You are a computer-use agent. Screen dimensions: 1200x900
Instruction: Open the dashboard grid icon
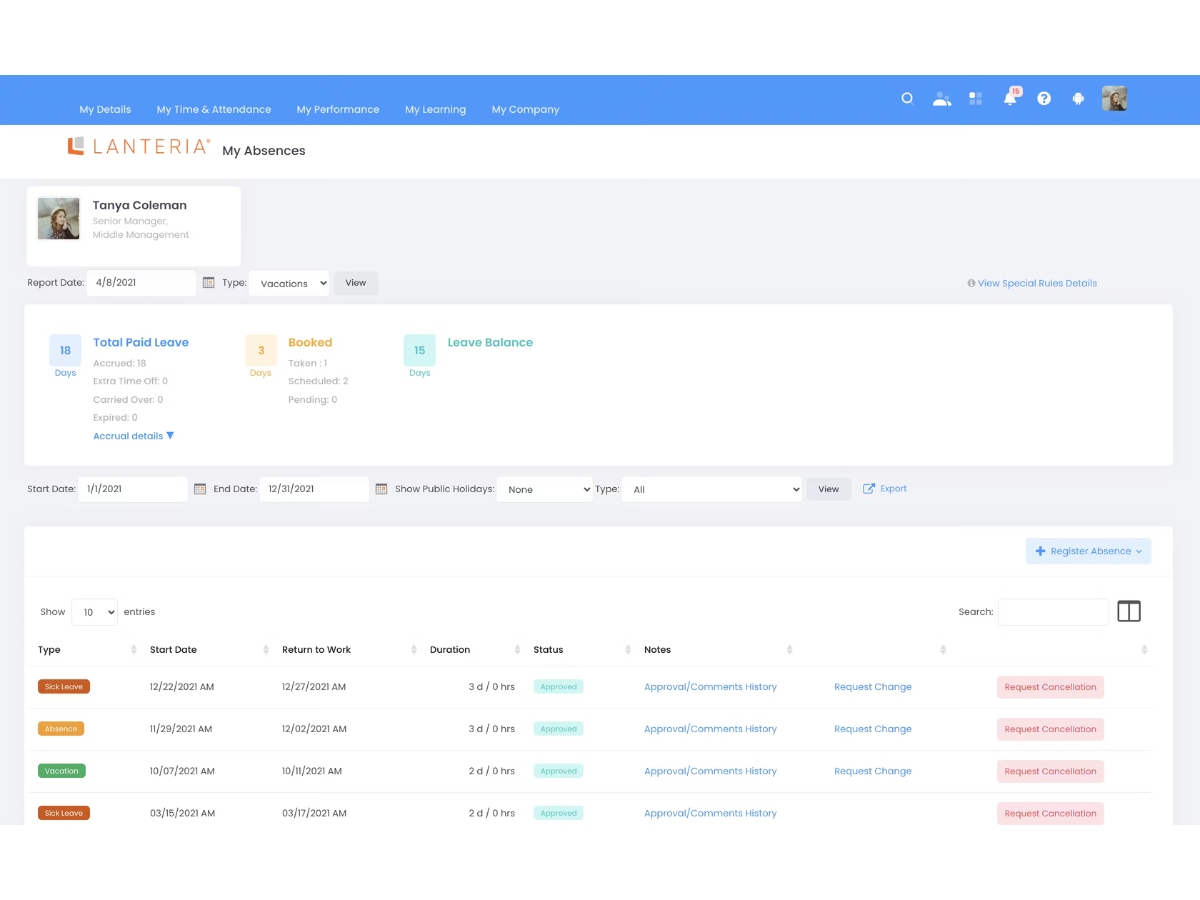click(x=975, y=99)
